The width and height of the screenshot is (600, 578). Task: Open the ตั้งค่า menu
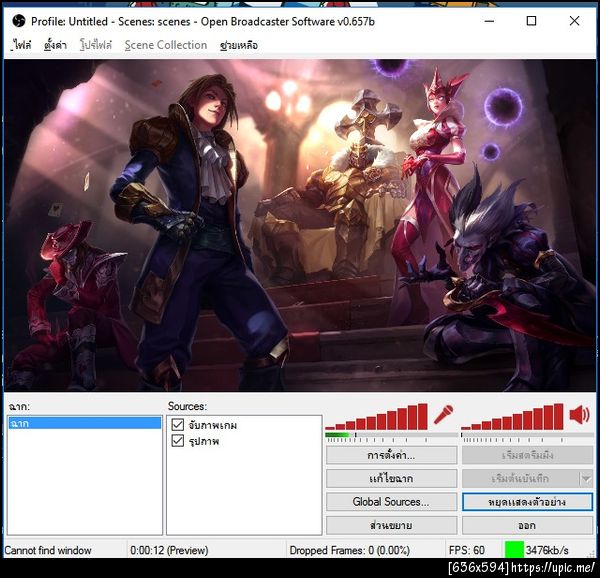click(55, 45)
